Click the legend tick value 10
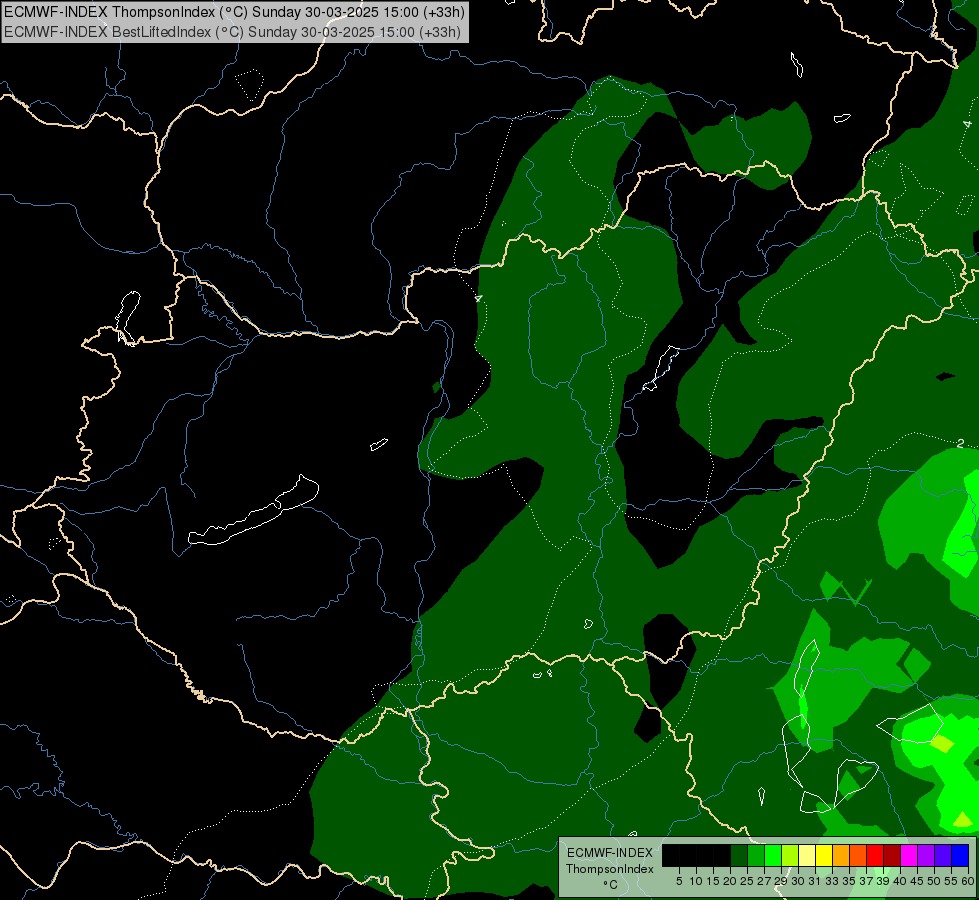979x900 pixels. click(696, 881)
